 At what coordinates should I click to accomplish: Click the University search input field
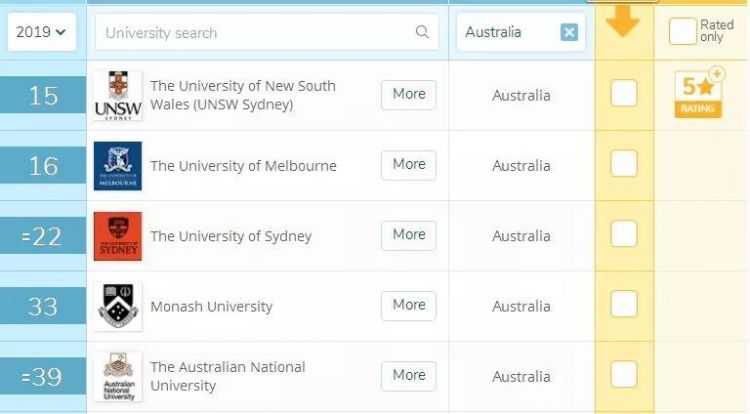[x=255, y=33]
